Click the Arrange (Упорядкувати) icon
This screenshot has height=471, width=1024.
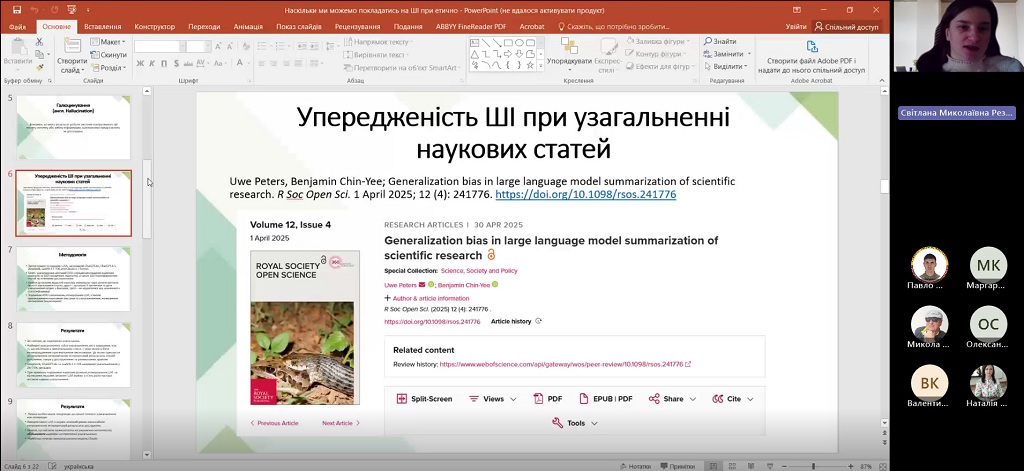568,47
